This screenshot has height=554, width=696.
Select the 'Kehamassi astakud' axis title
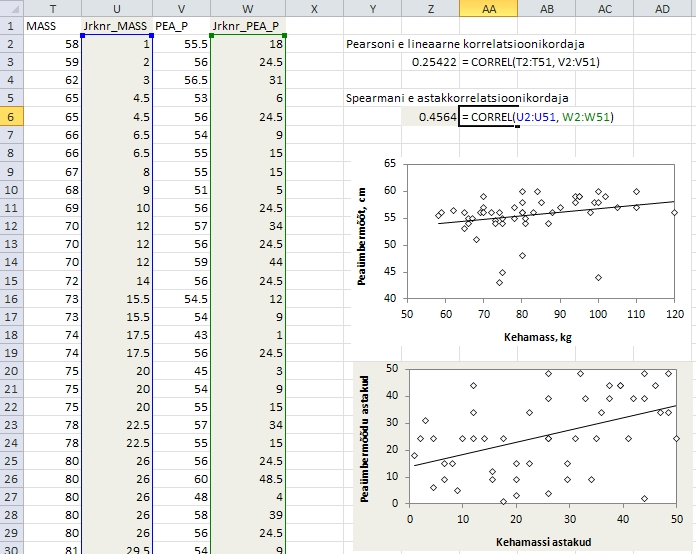(x=542, y=543)
